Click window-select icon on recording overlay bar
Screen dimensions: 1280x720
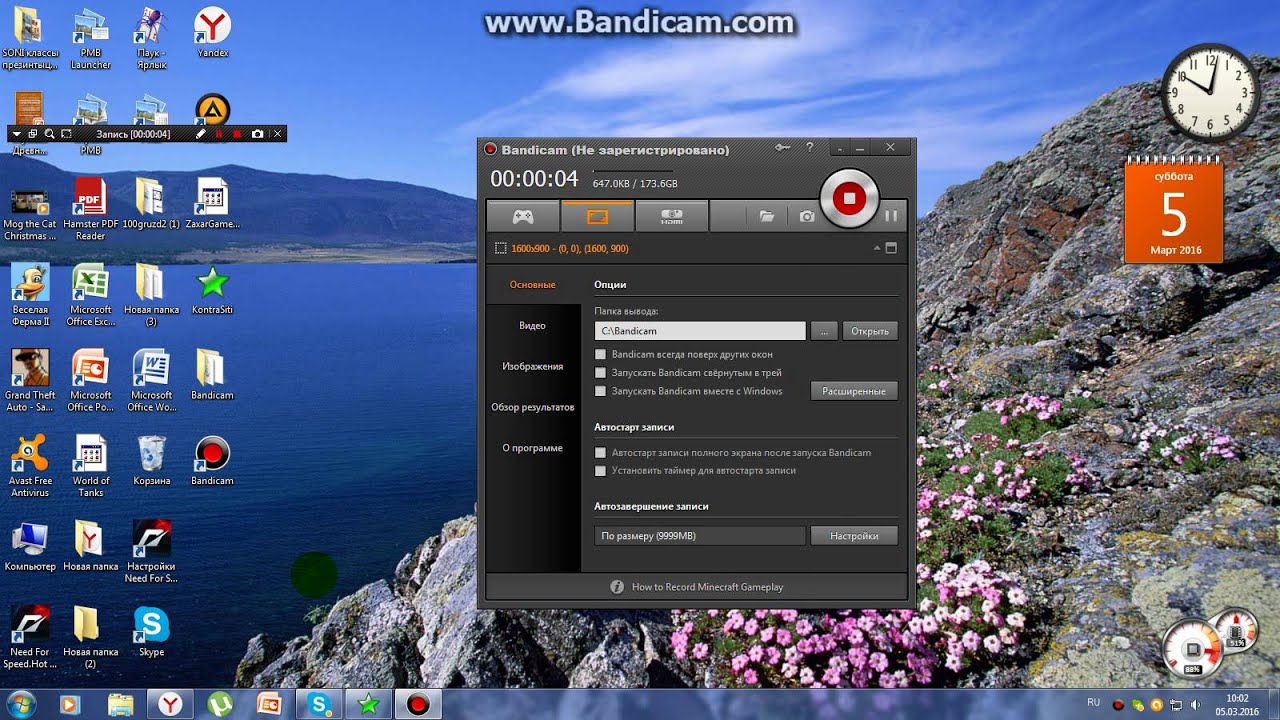click(33, 134)
